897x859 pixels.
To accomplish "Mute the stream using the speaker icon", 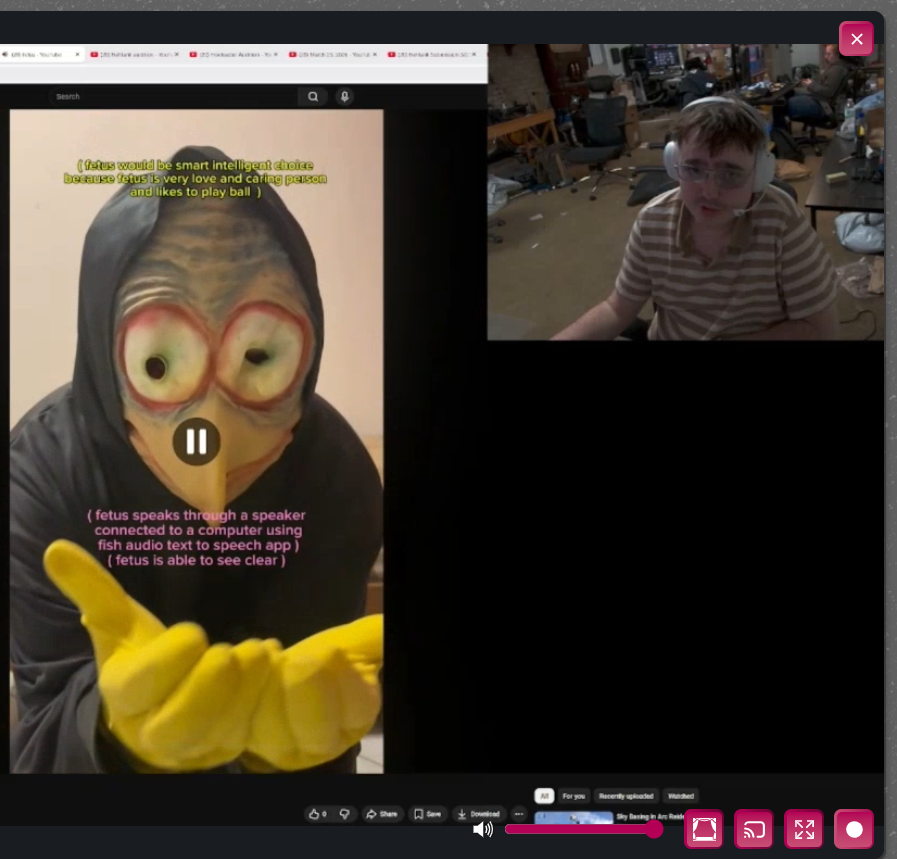I will (x=483, y=829).
